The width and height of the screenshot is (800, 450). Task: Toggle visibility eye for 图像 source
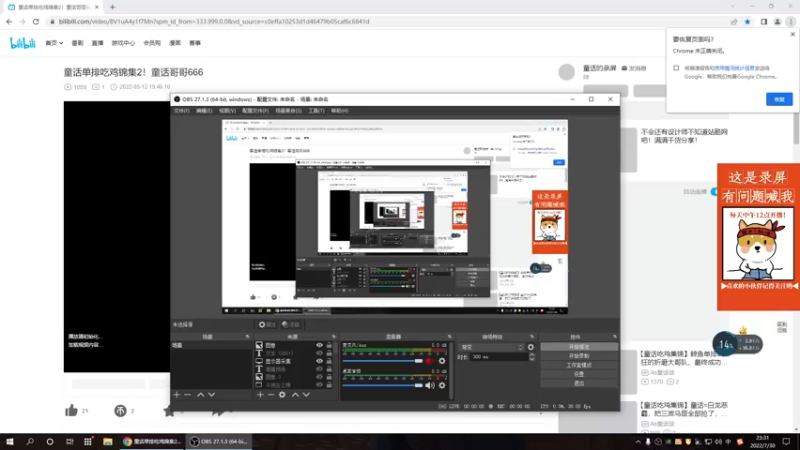[x=319, y=345]
